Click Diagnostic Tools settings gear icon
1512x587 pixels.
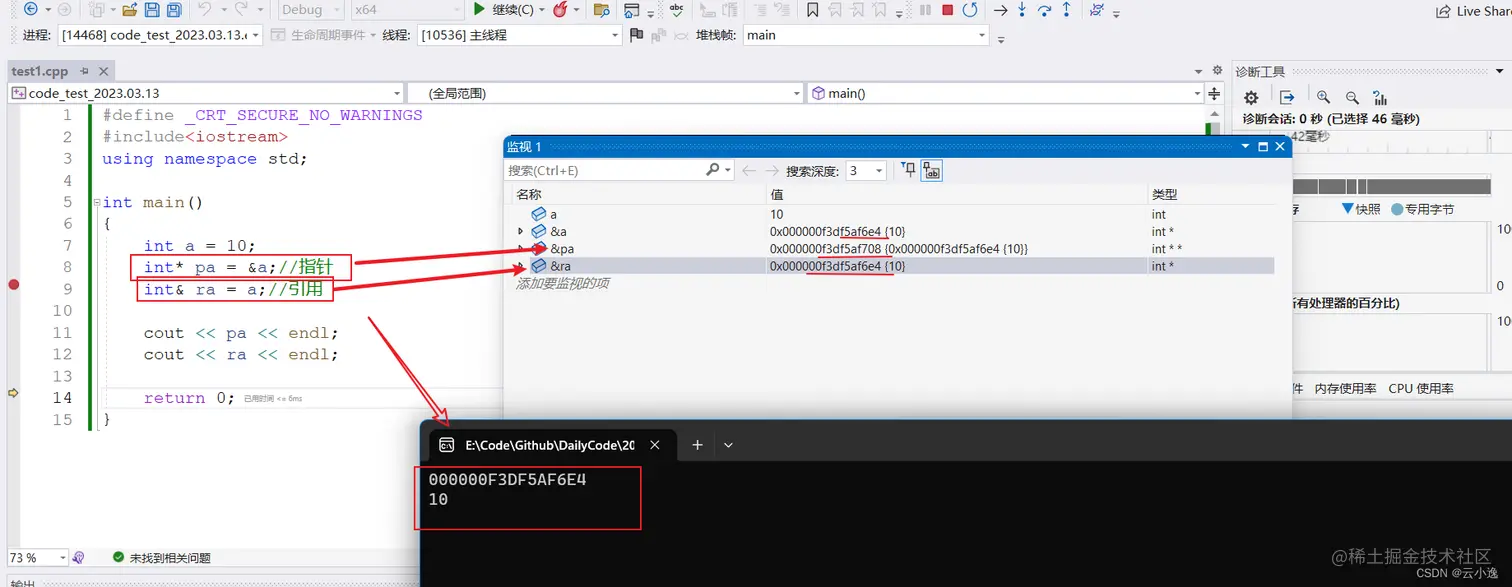point(1251,97)
